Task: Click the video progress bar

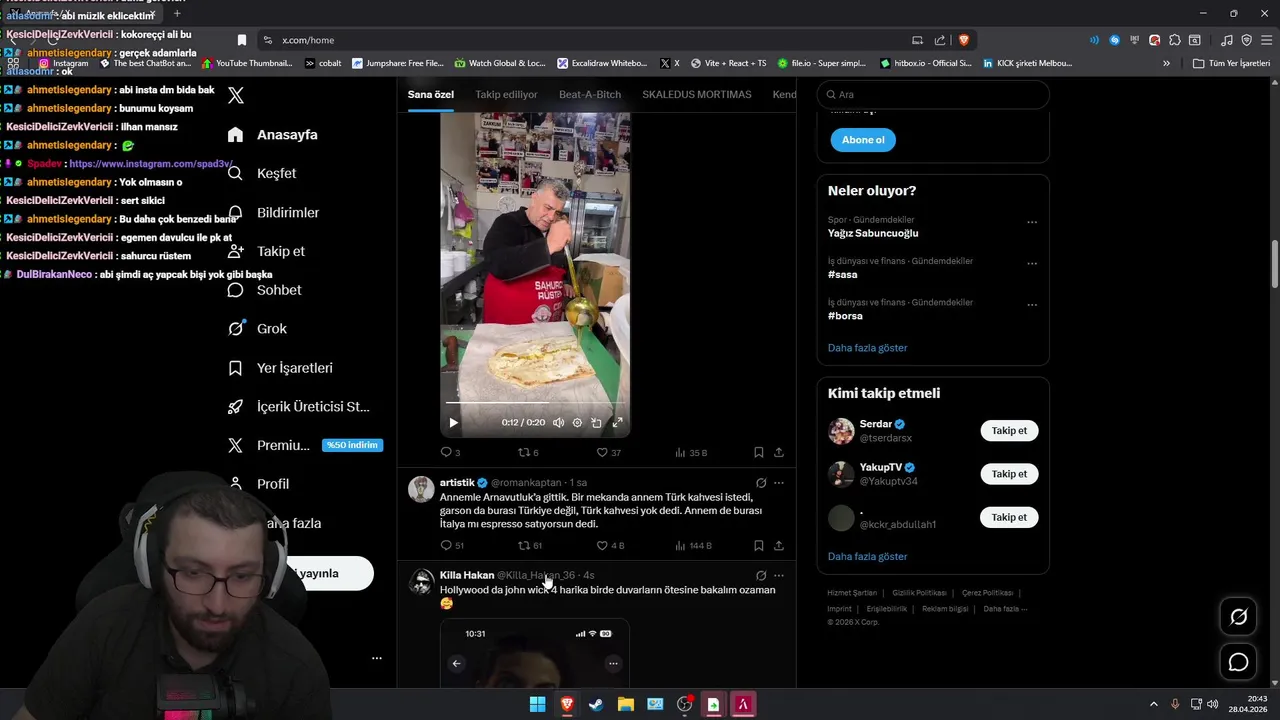Action: click(x=535, y=403)
